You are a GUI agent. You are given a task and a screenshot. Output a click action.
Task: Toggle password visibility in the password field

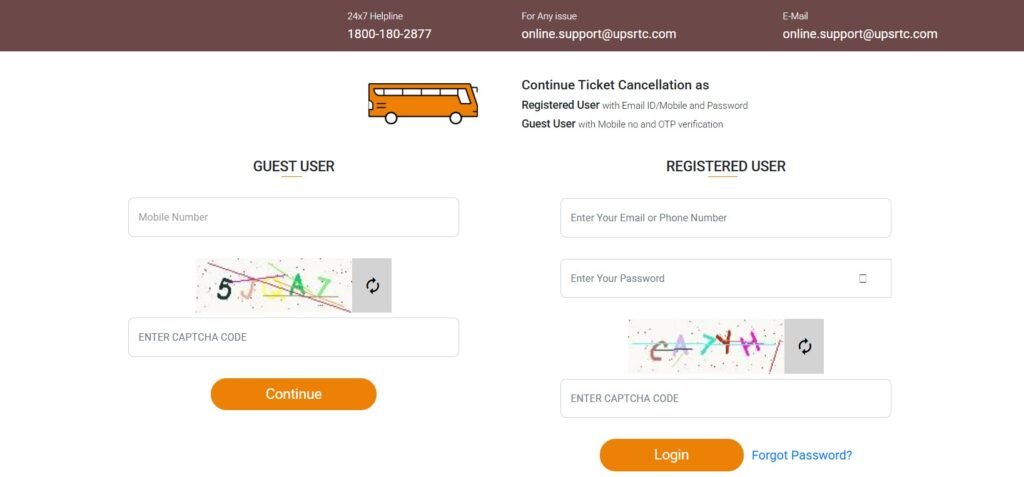click(863, 278)
